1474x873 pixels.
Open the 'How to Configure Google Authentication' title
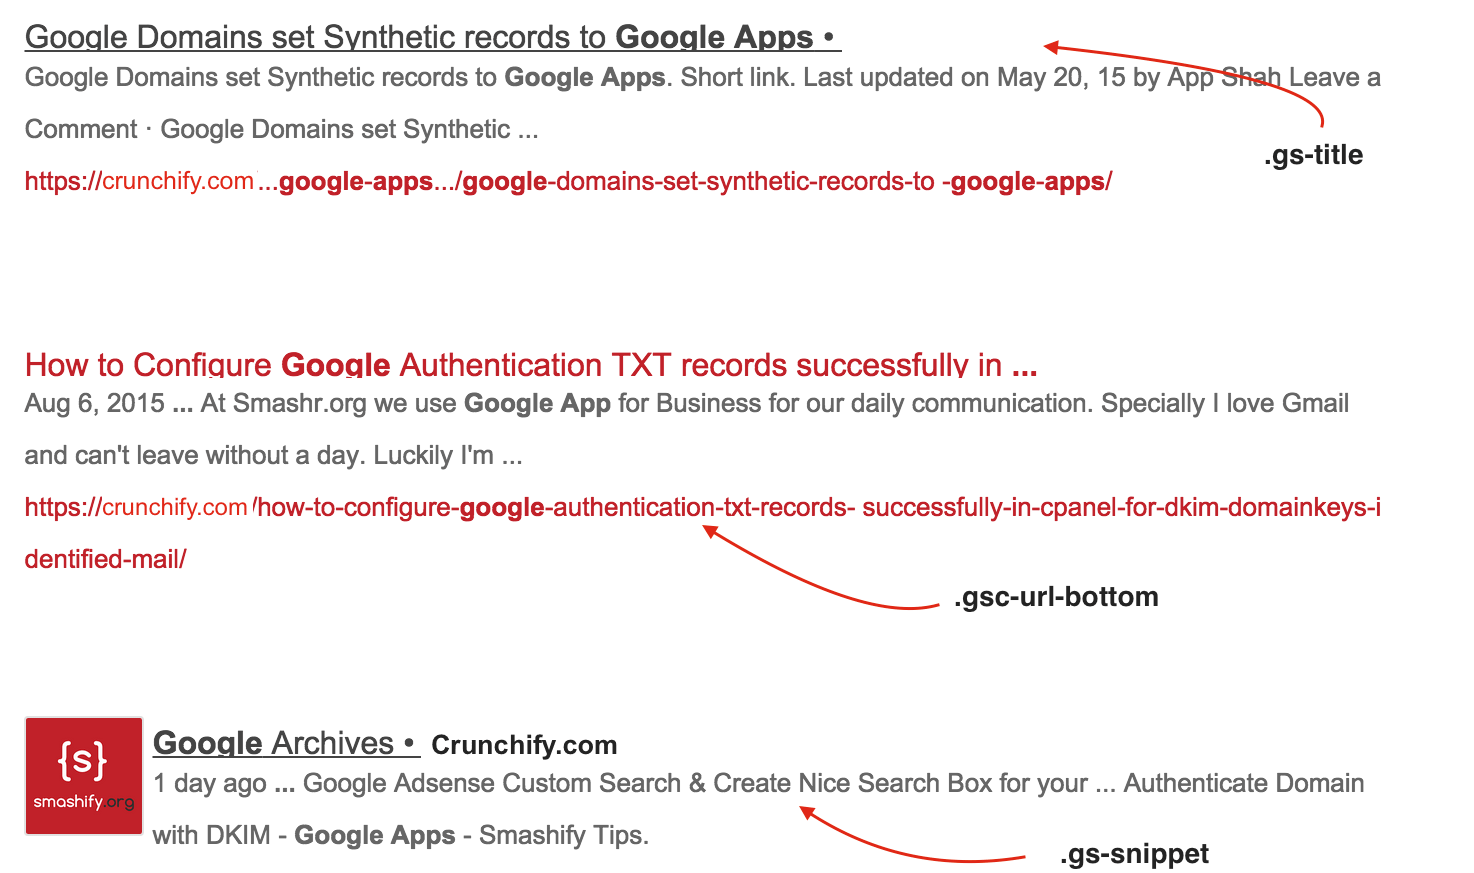click(x=530, y=365)
